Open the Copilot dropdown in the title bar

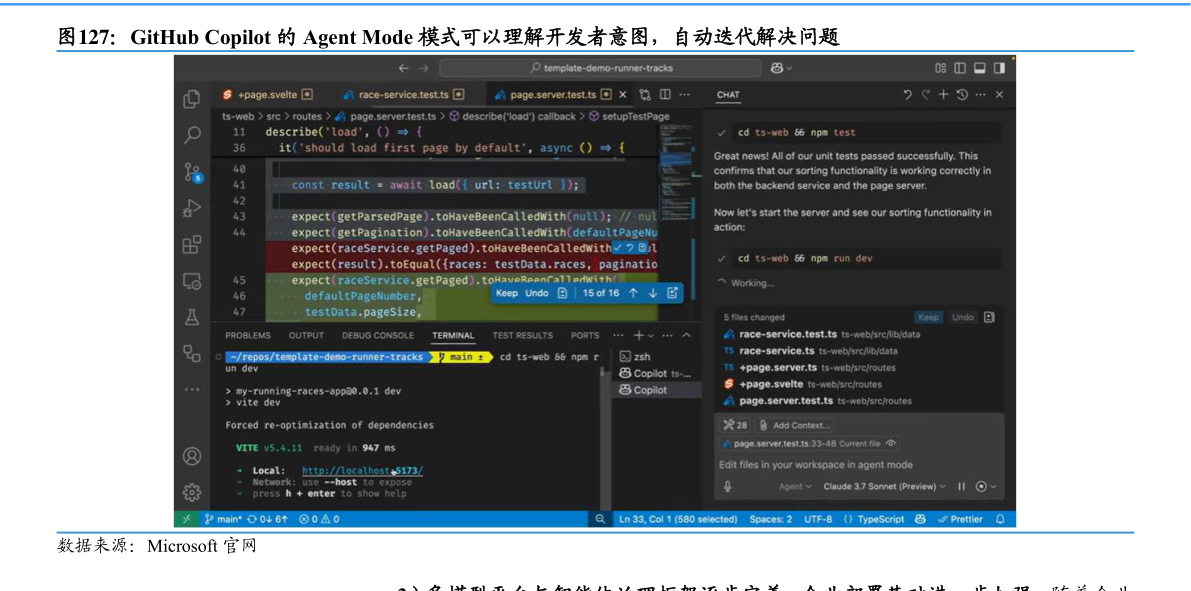pos(781,68)
